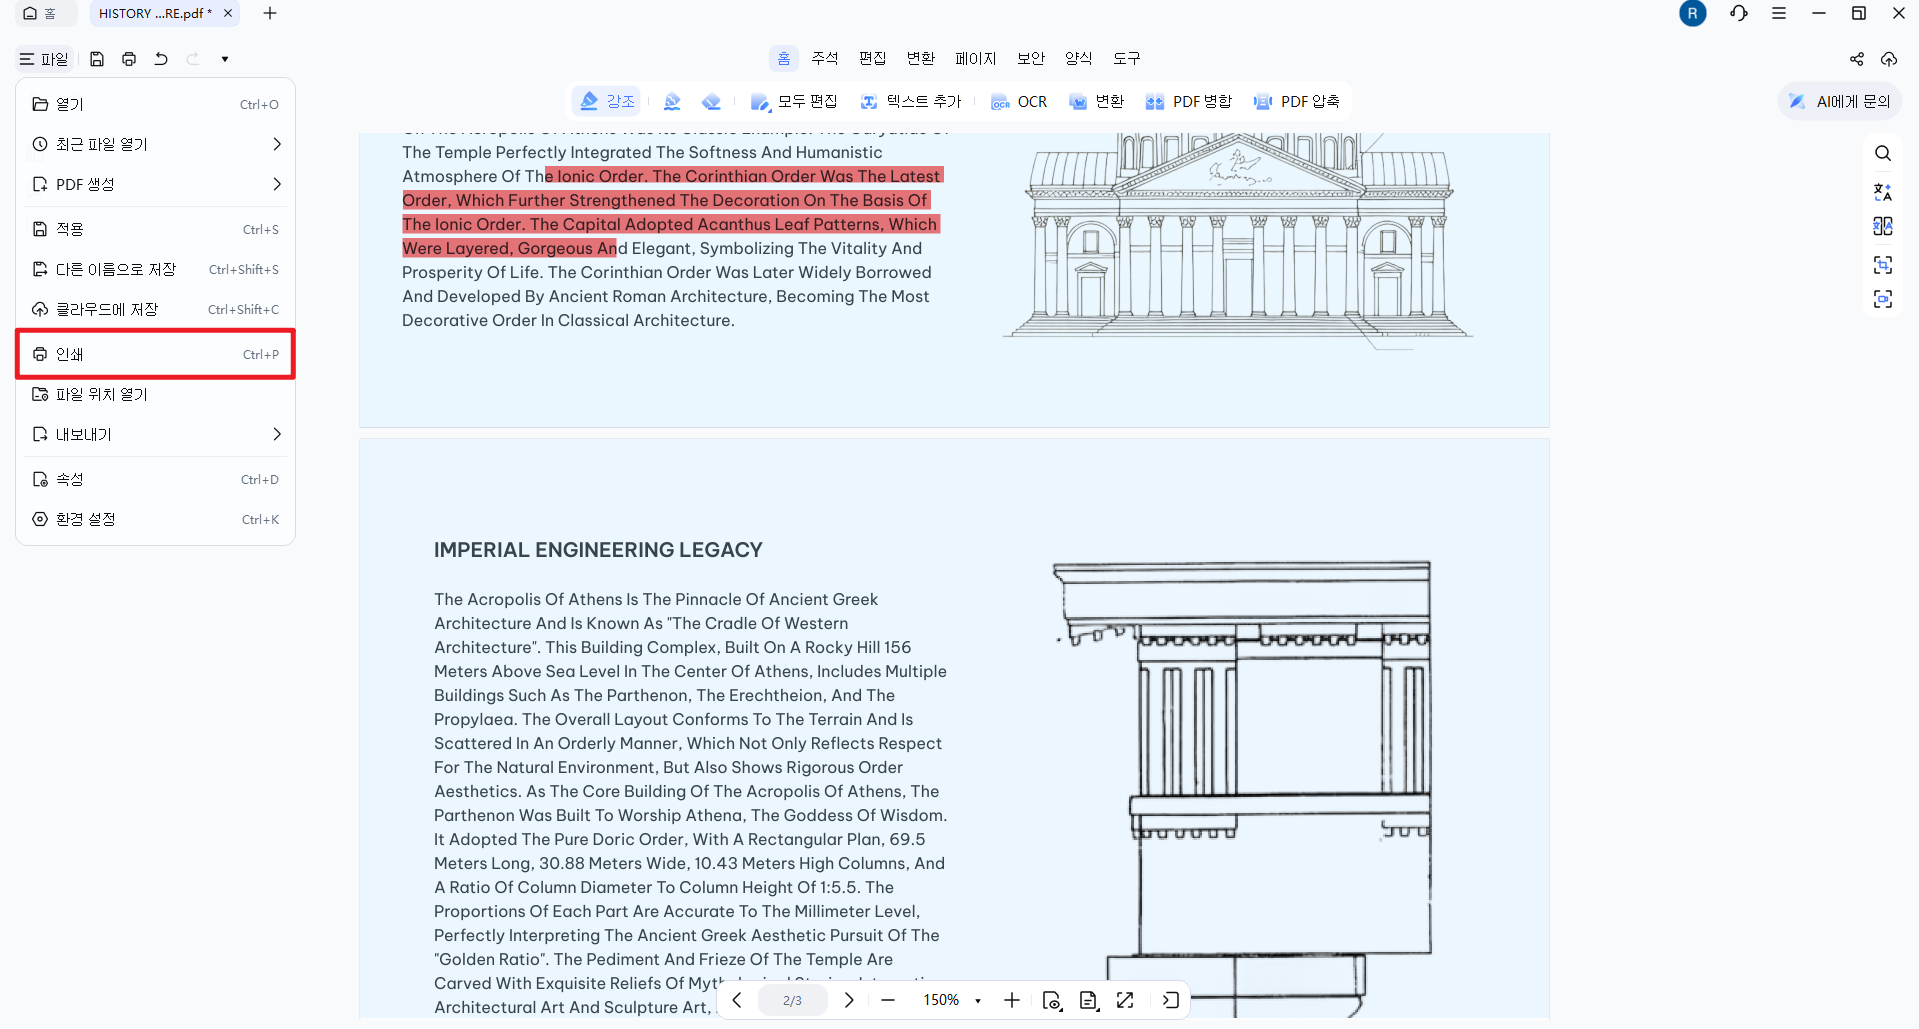This screenshot has height=1029, width=1919.
Task: Zoom in with the plus button
Action: [x=1012, y=1000]
